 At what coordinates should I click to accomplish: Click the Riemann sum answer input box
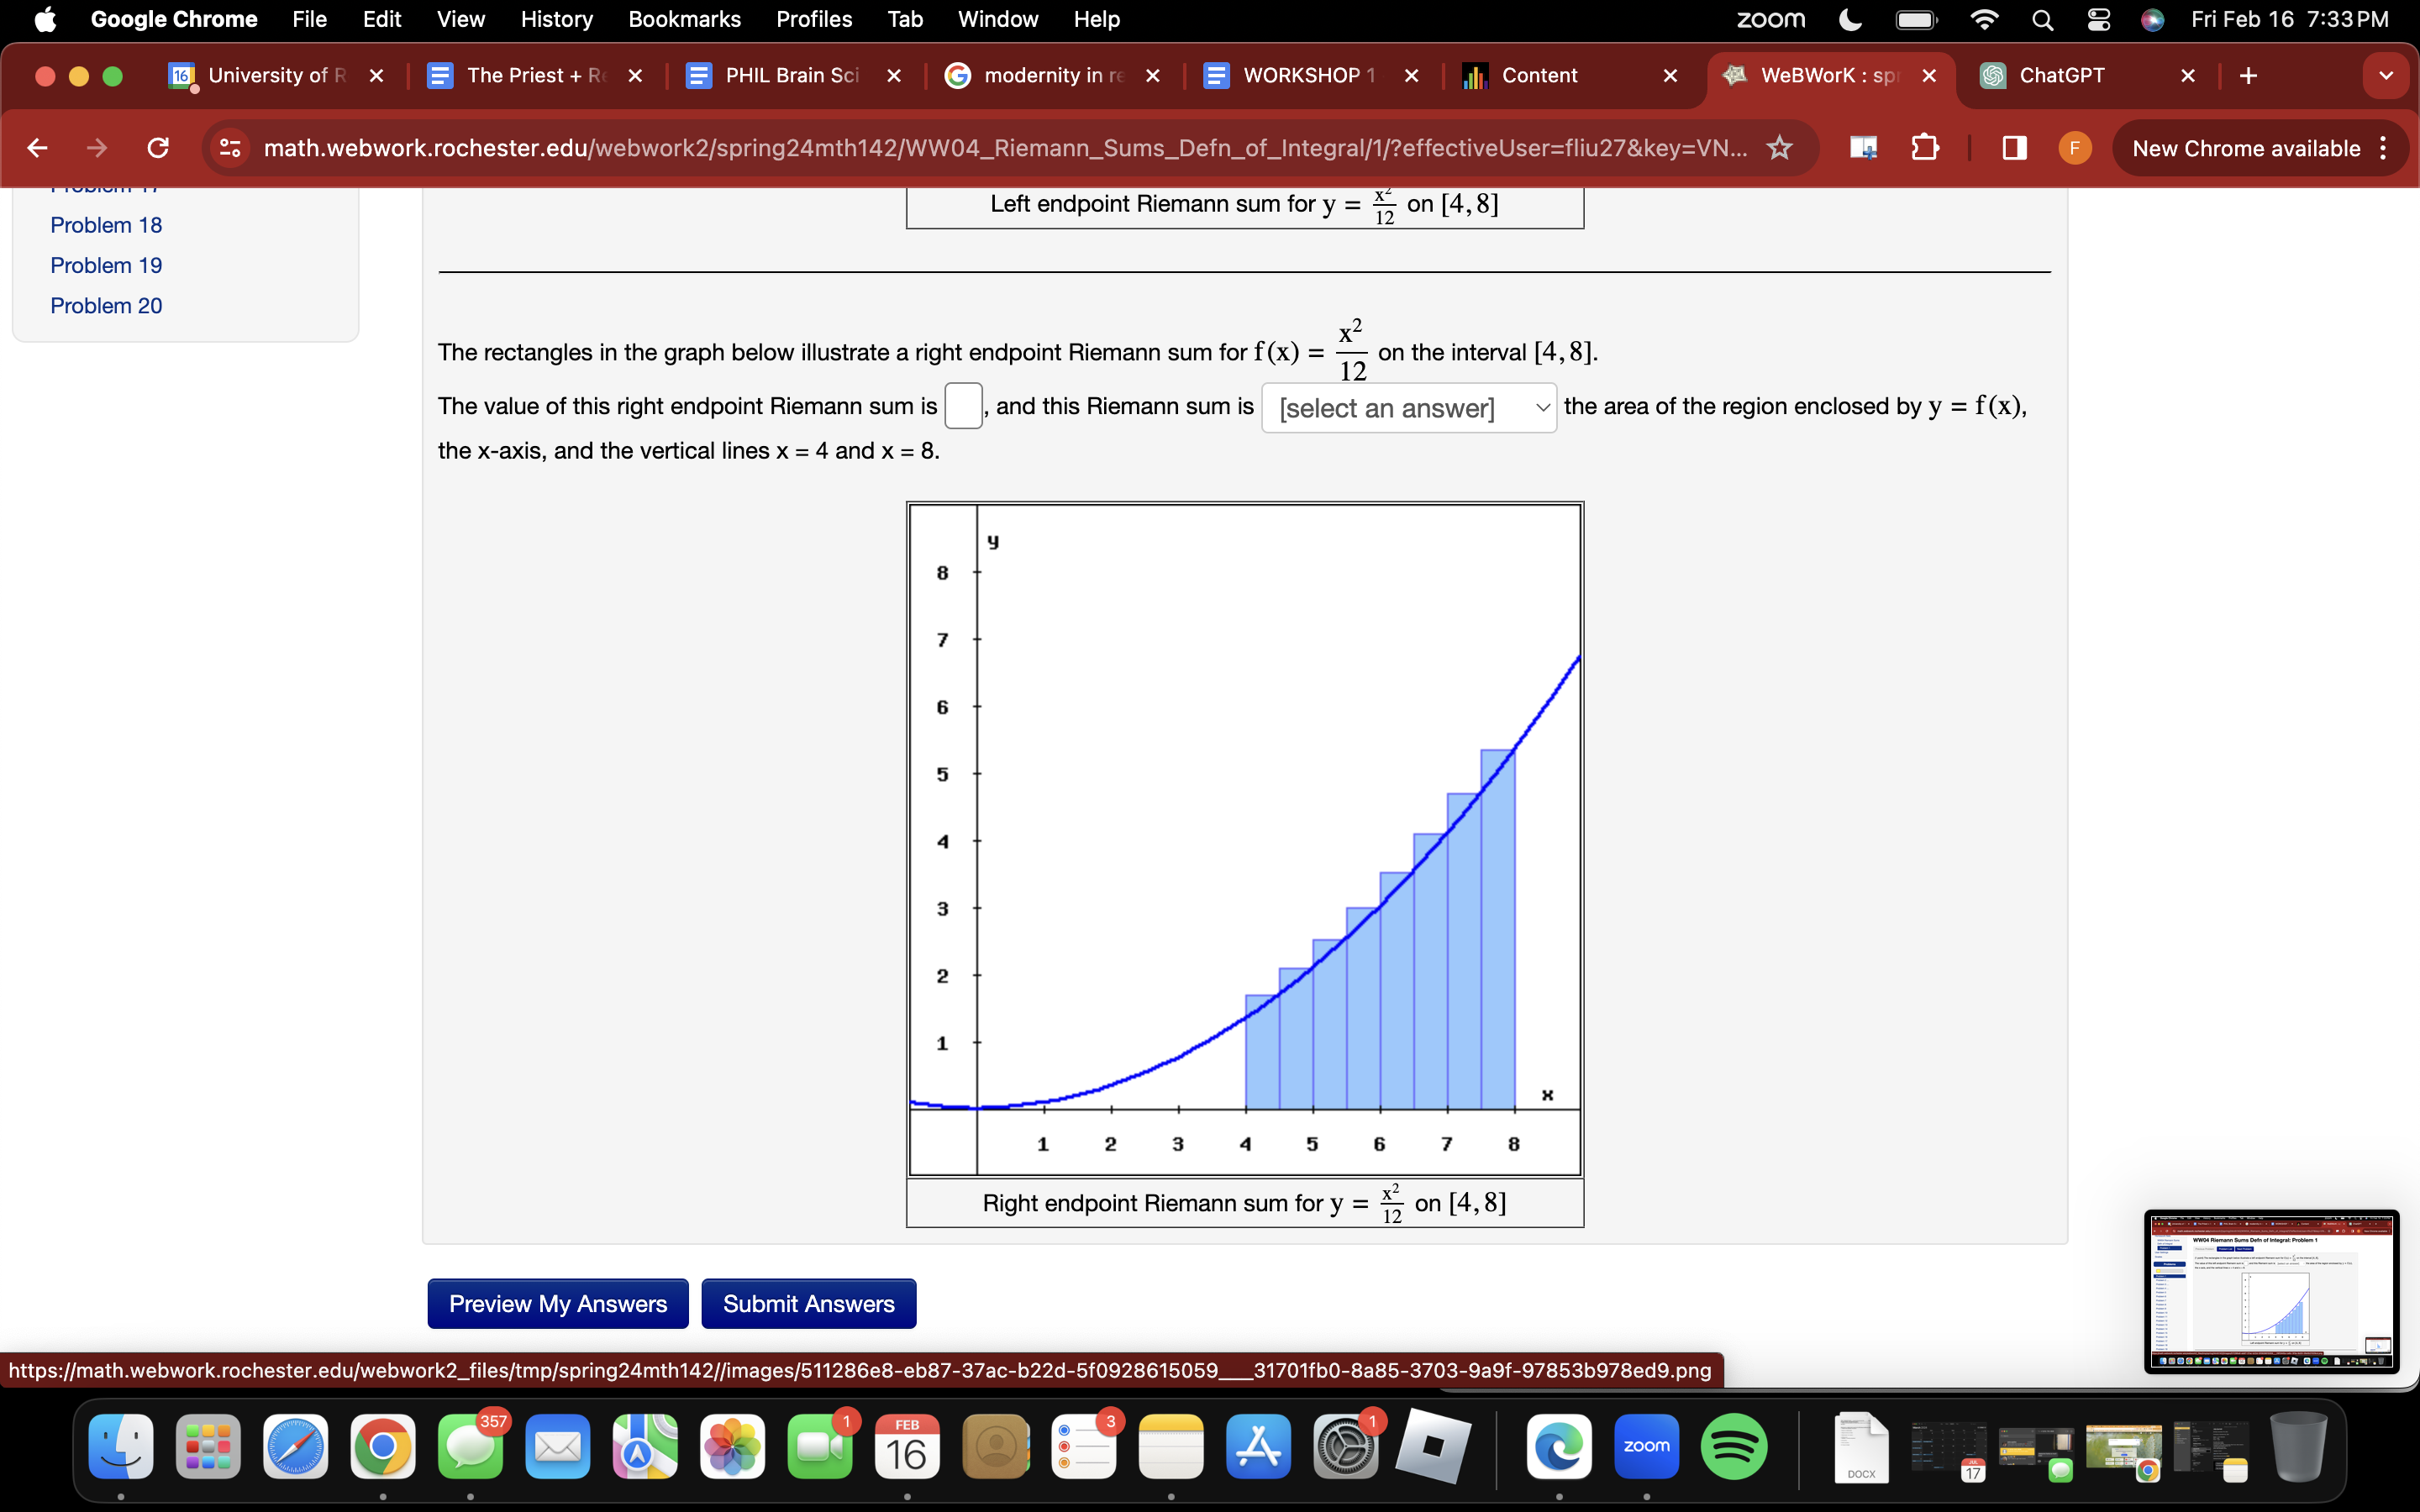point(963,406)
